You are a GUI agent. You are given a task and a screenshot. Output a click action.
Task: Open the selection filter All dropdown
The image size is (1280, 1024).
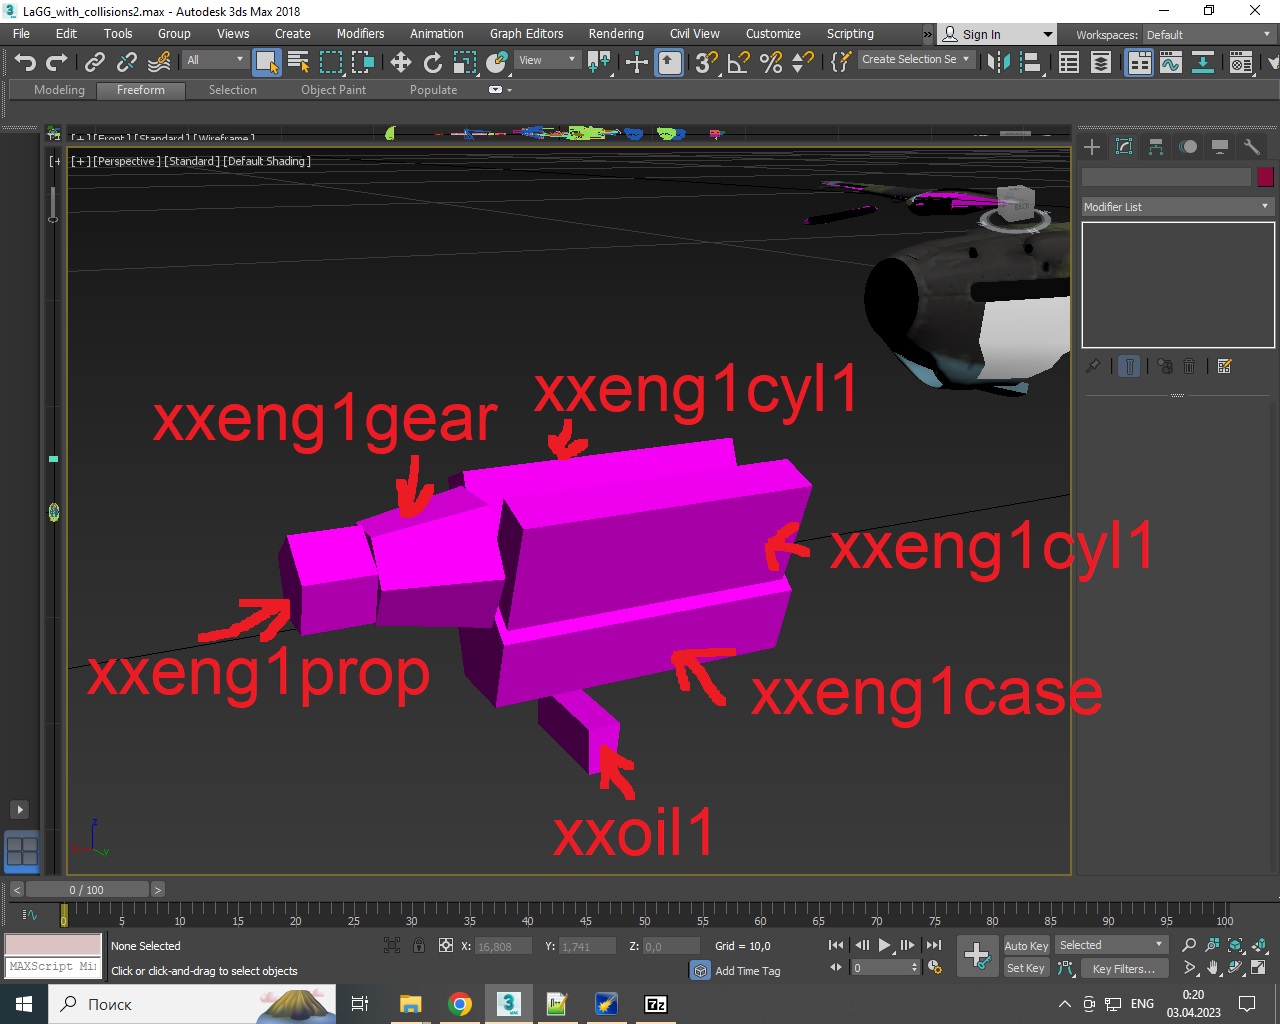pos(215,60)
